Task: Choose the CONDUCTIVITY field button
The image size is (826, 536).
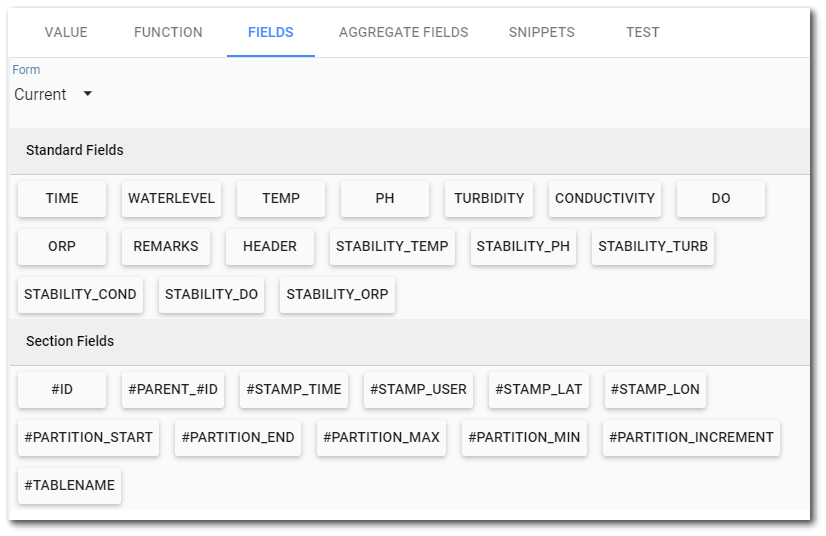Action: coord(605,199)
